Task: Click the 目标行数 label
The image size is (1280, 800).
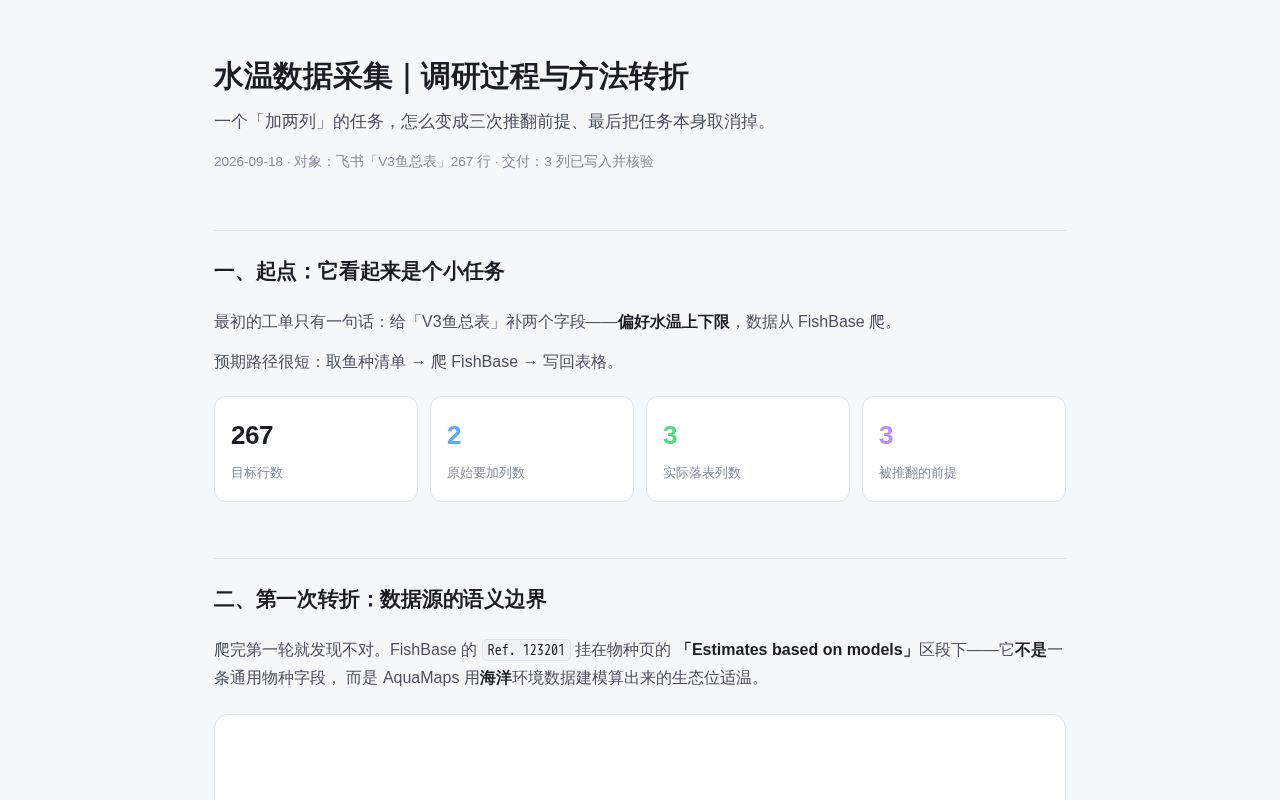Action: (257, 473)
